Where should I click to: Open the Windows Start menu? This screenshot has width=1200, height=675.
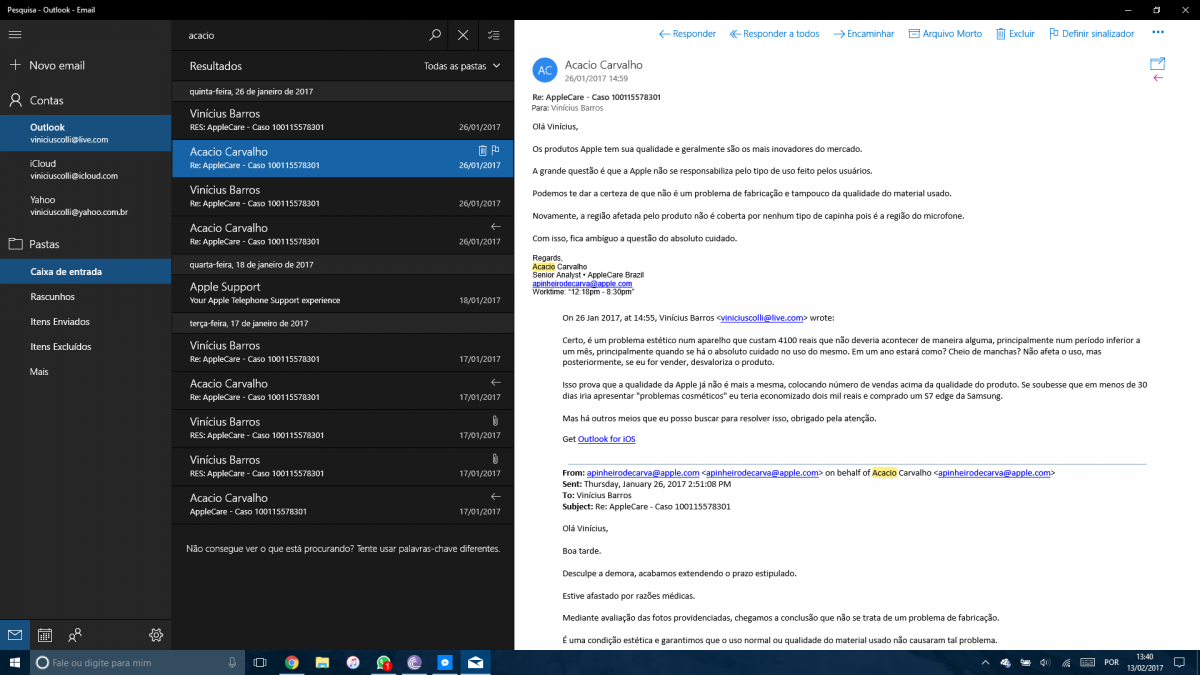(15, 662)
